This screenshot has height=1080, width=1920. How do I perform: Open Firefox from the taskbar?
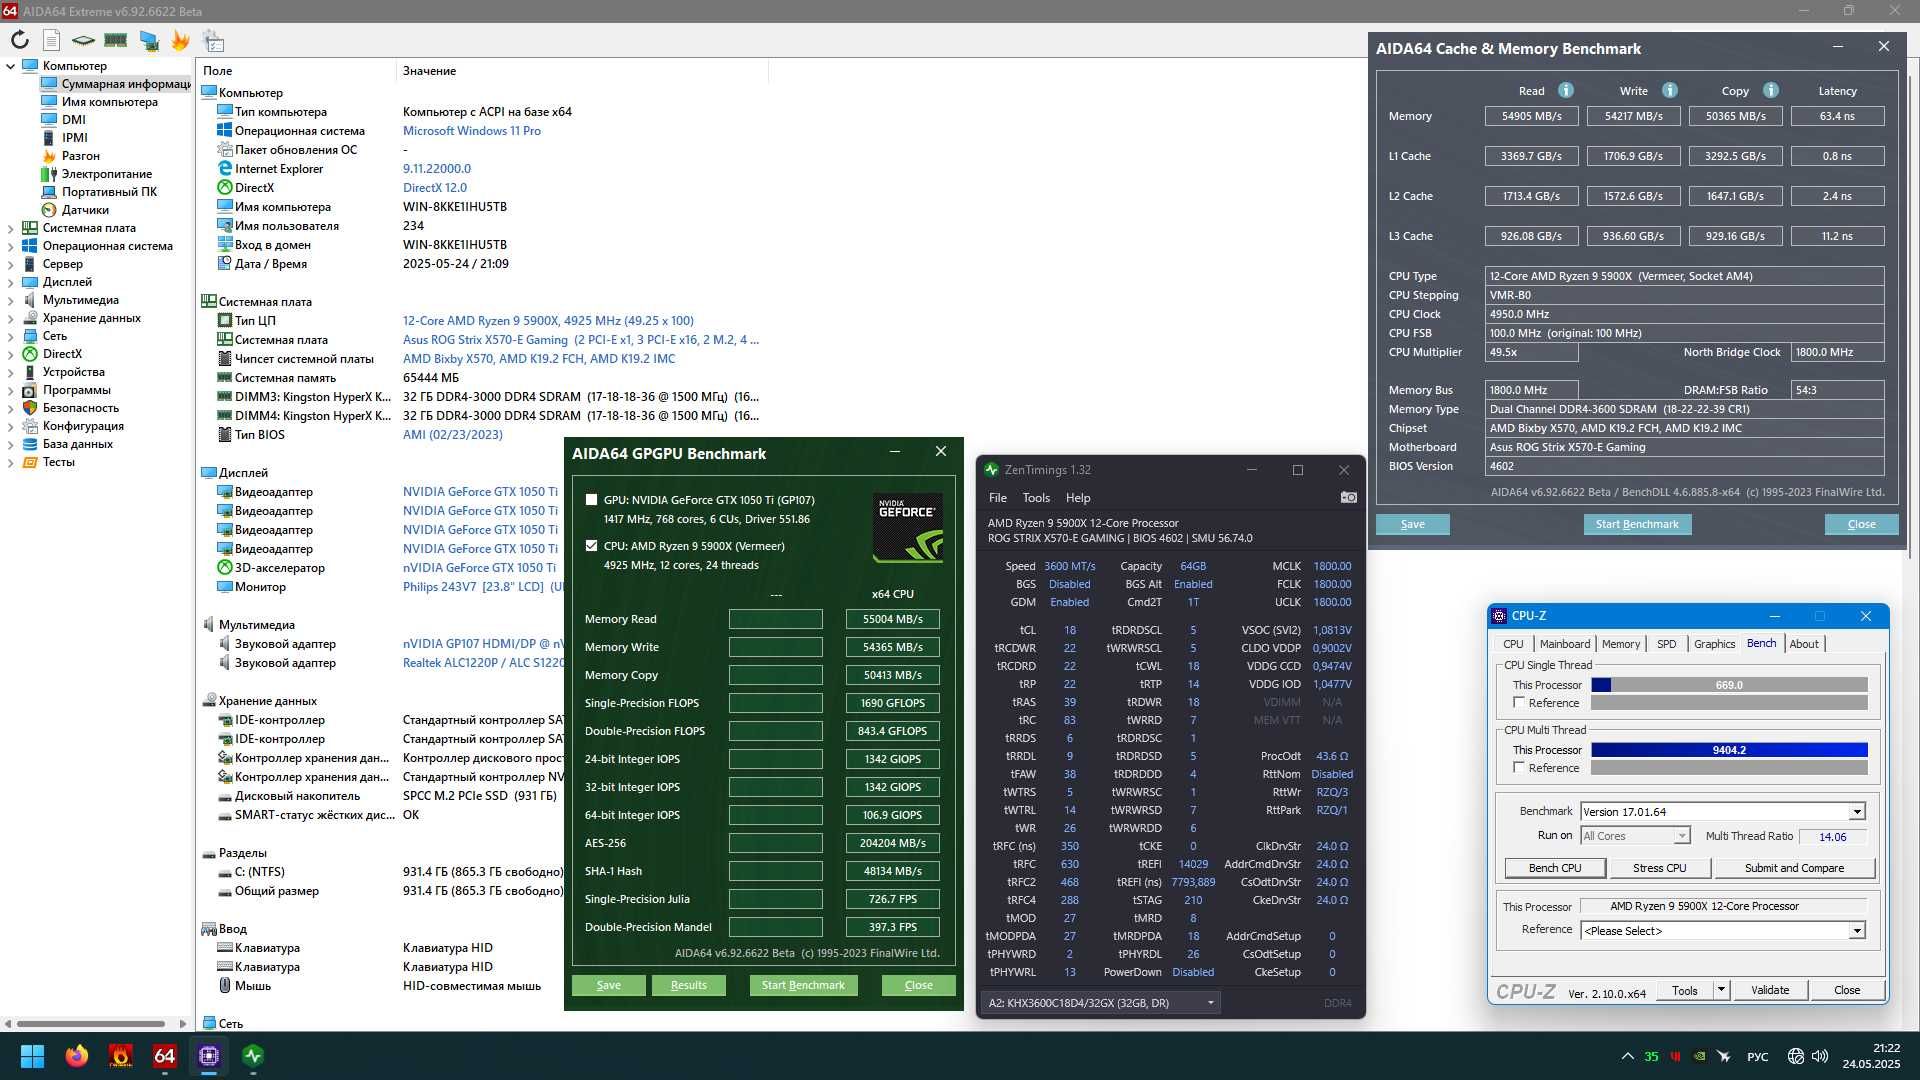(76, 1056)
